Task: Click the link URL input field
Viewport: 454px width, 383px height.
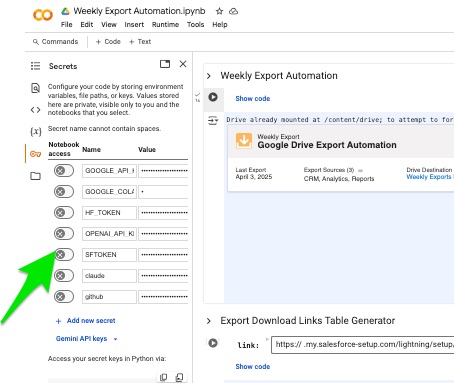Action: point(363,345)
